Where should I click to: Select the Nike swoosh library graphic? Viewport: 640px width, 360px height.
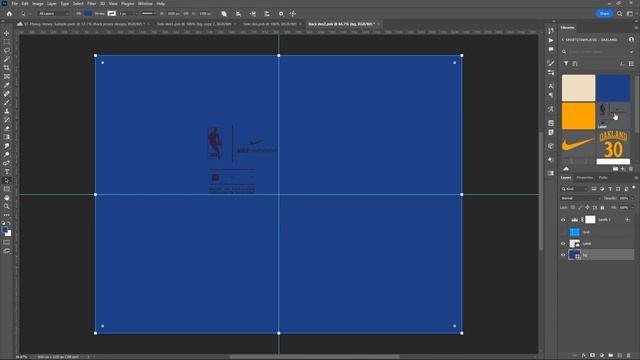click(578, 144)
